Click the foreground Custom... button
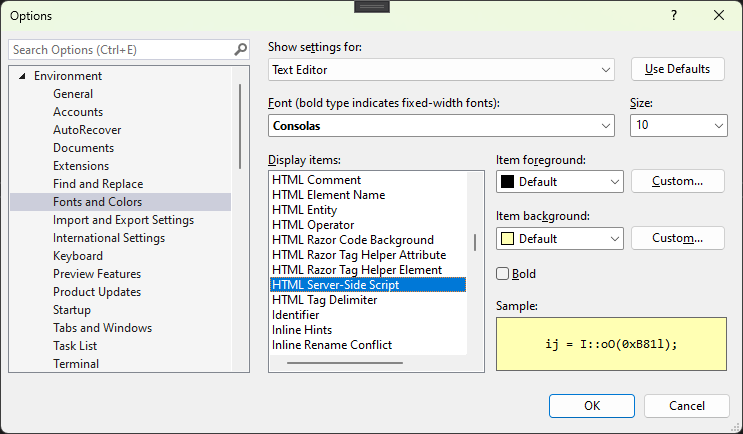Screen dimensions: 743x434 click(x=677, y=181)
